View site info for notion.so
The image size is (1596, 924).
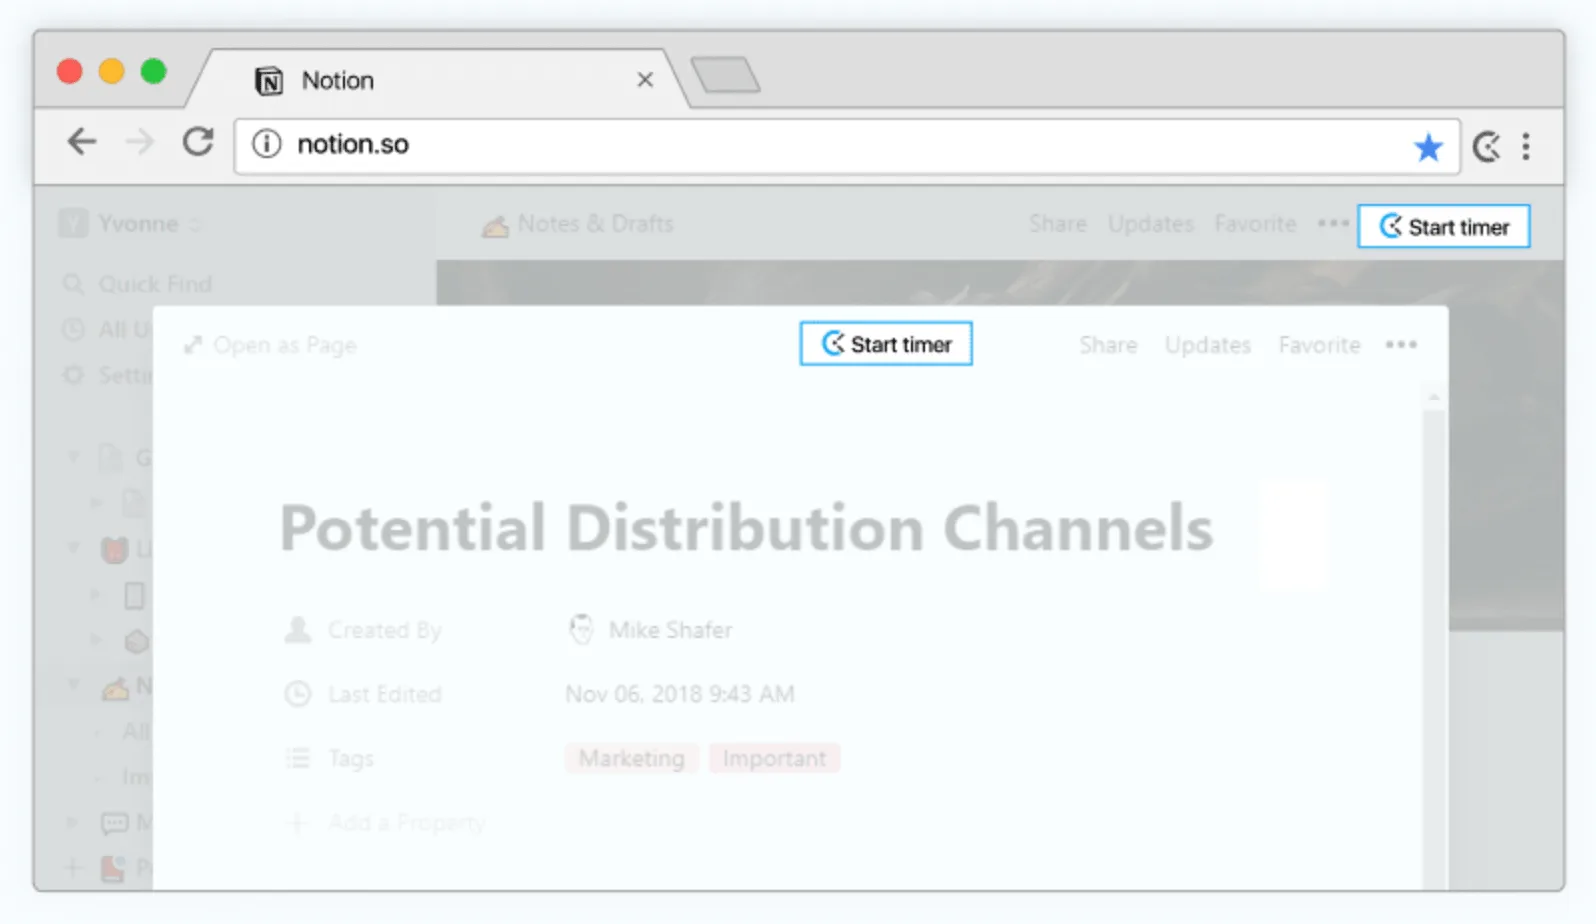pyautogui.click(x=266, y=144)
